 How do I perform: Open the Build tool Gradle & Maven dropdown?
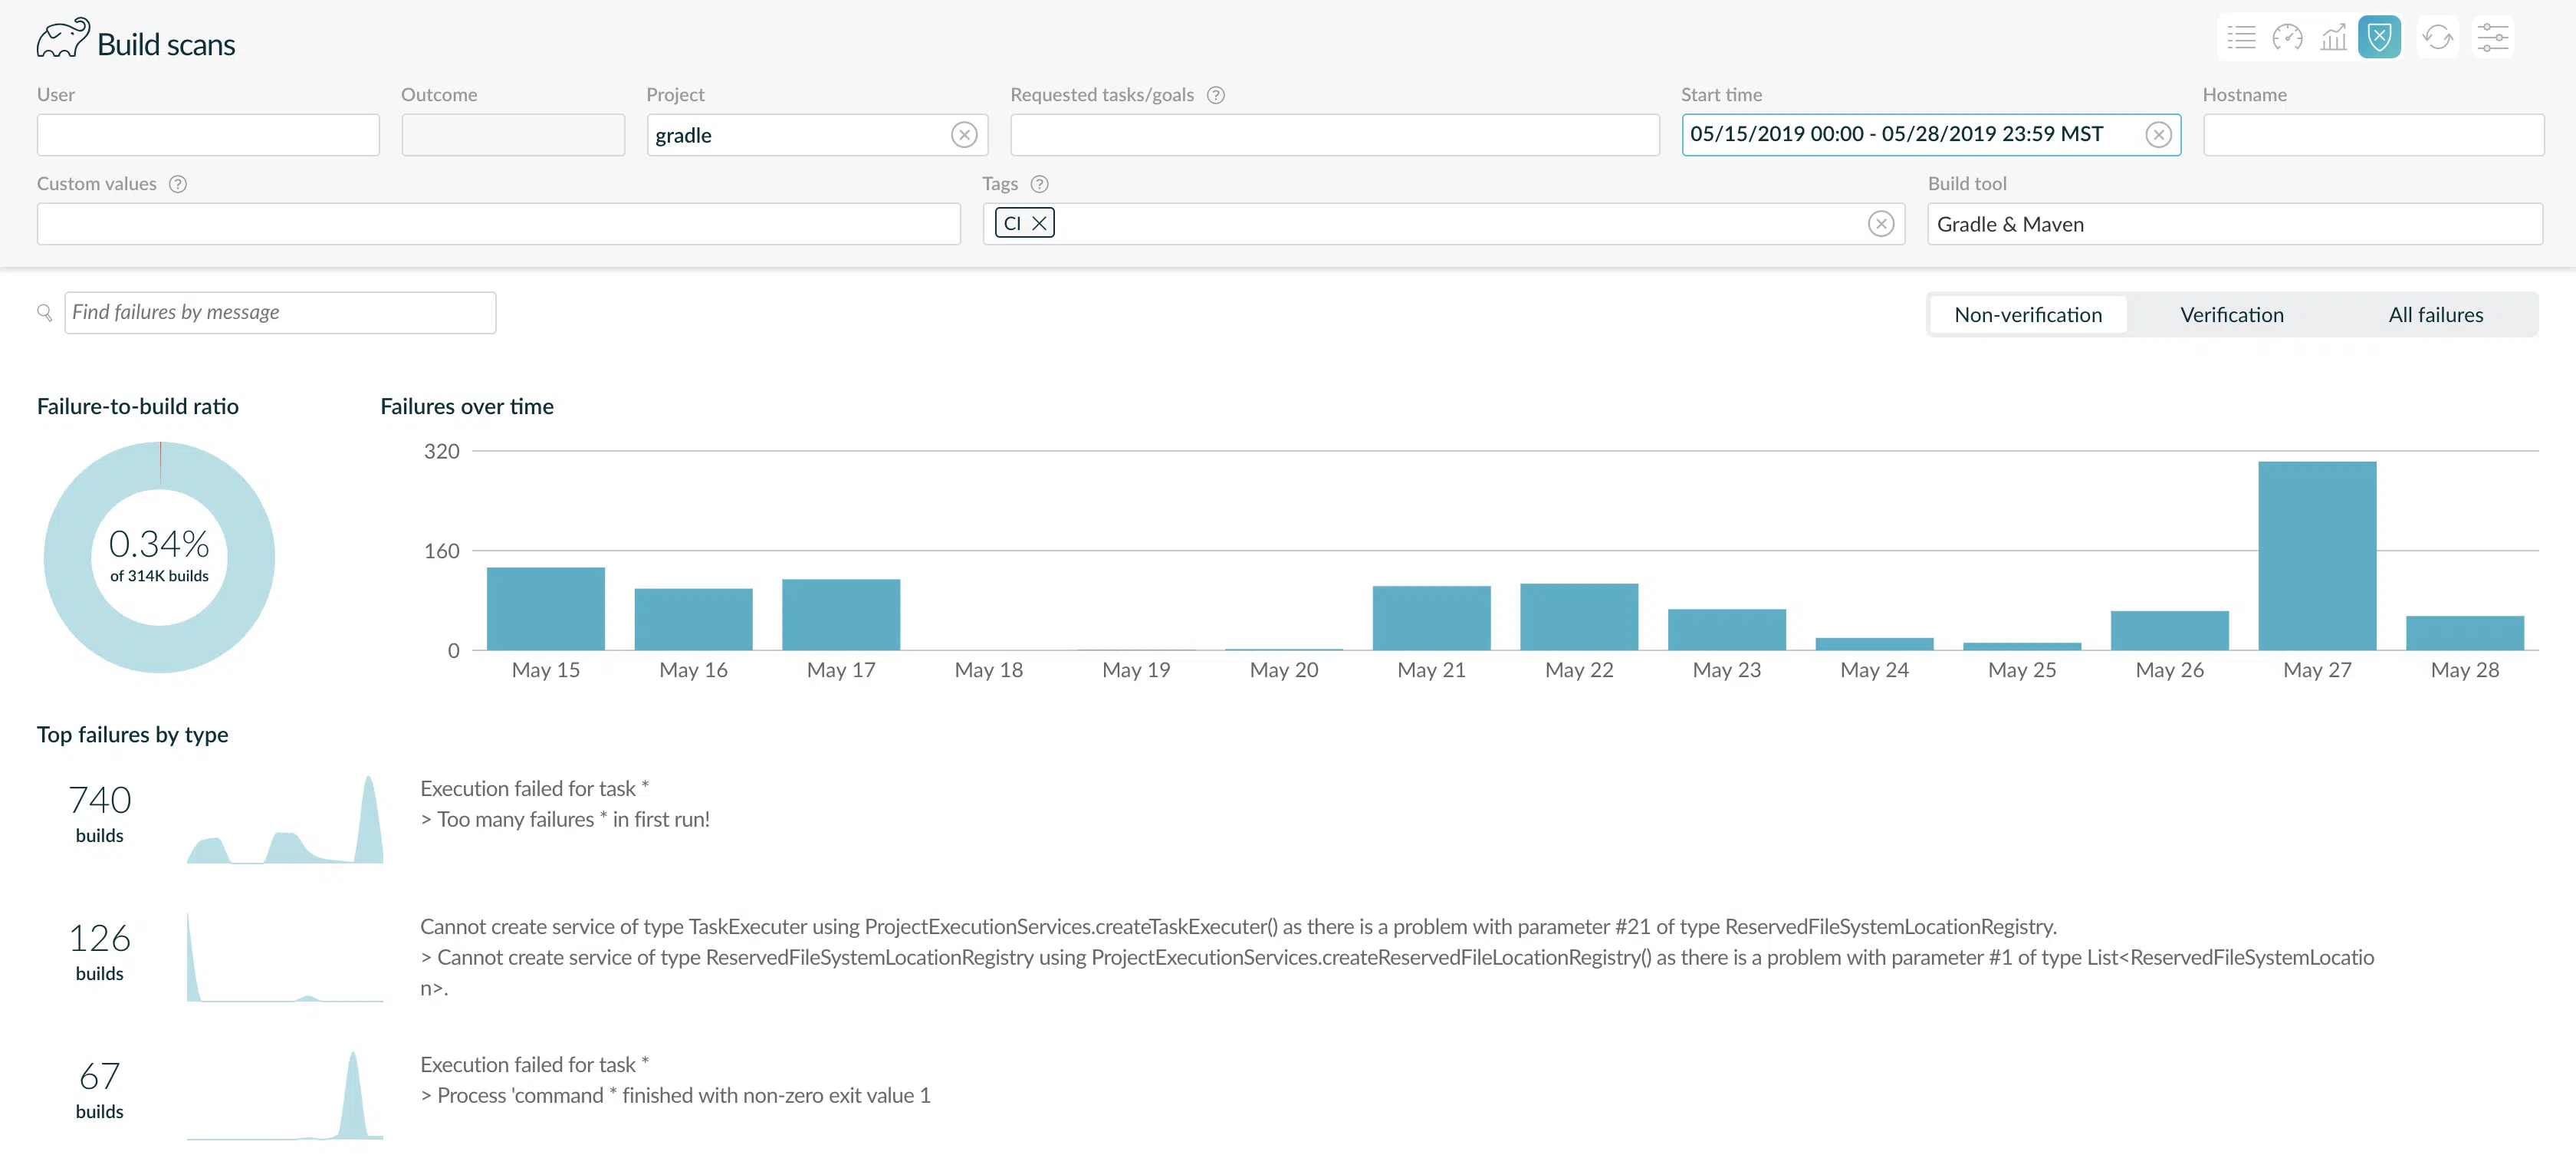(2234, 224)
